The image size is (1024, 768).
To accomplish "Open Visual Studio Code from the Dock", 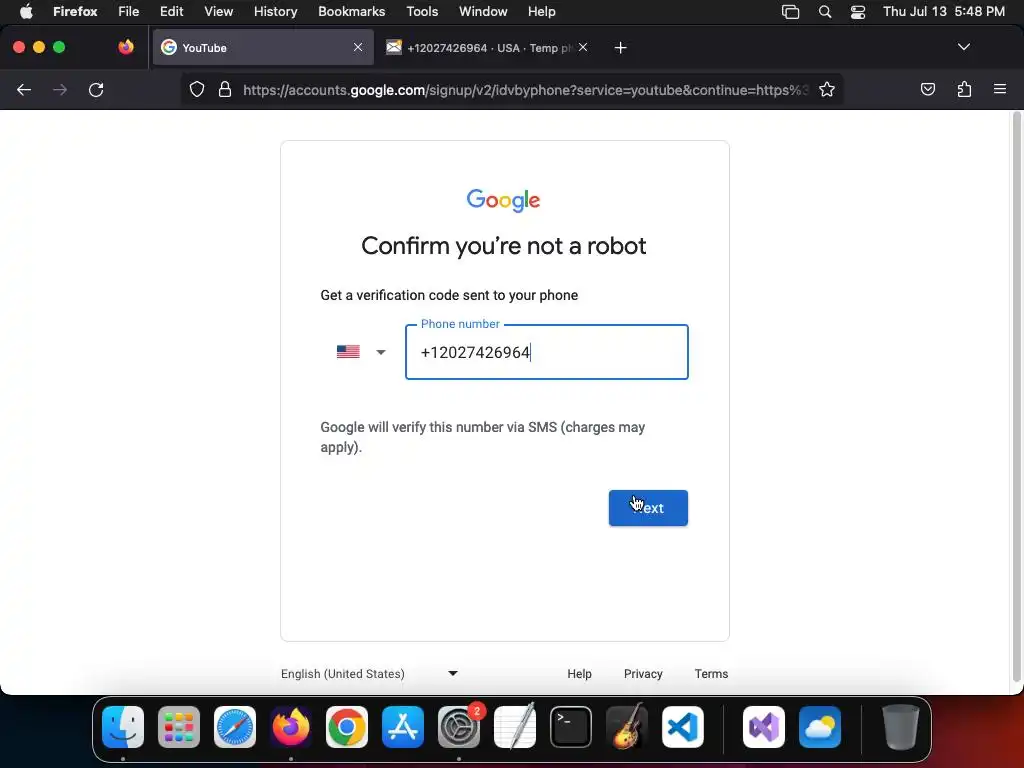I will tap(683, 727).
